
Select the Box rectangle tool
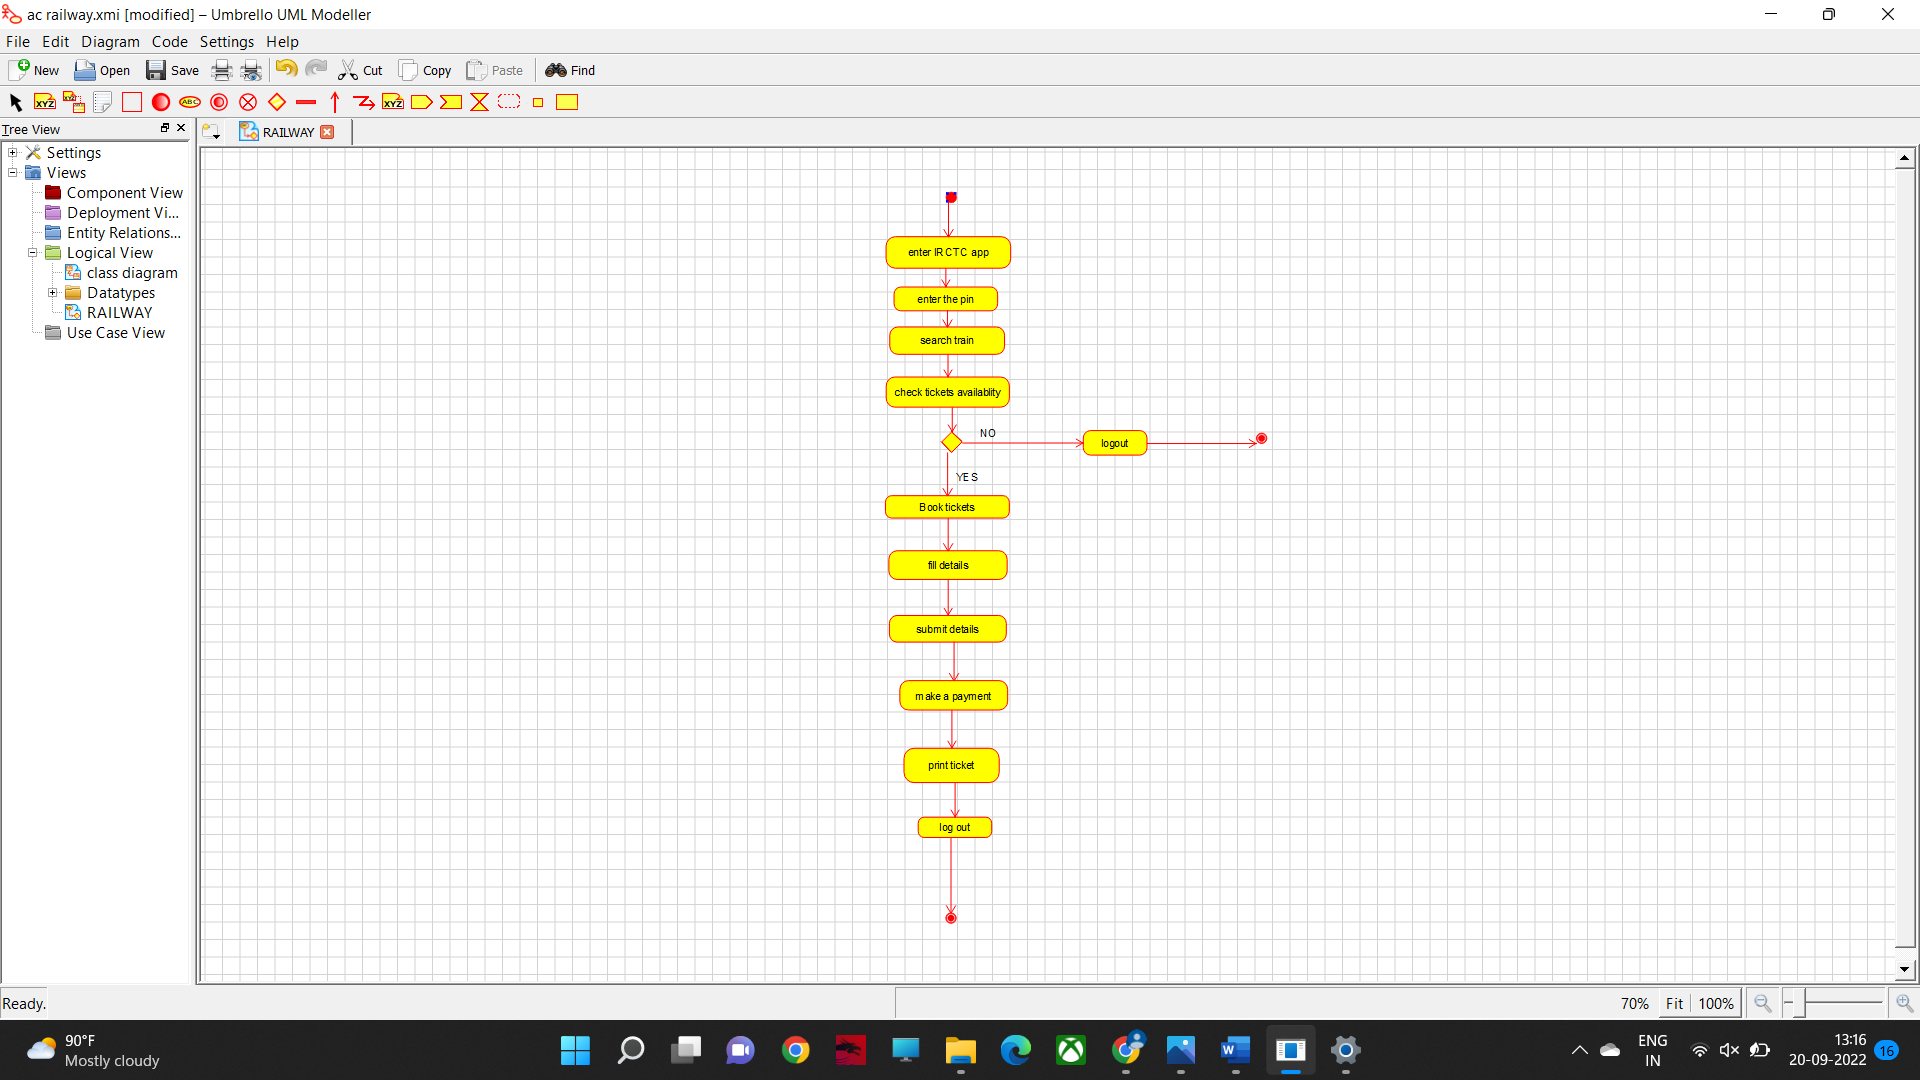(131, 102)
